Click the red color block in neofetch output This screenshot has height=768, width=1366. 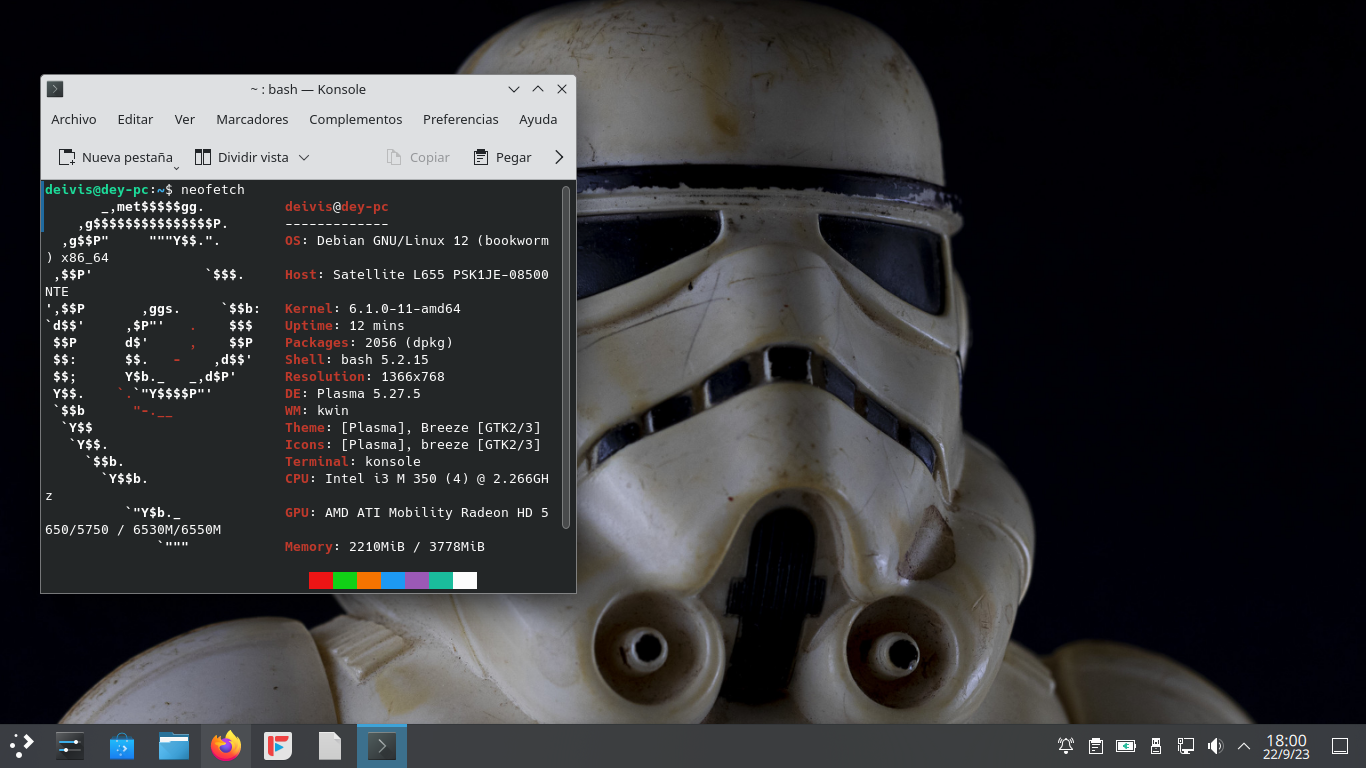point(321,580)
